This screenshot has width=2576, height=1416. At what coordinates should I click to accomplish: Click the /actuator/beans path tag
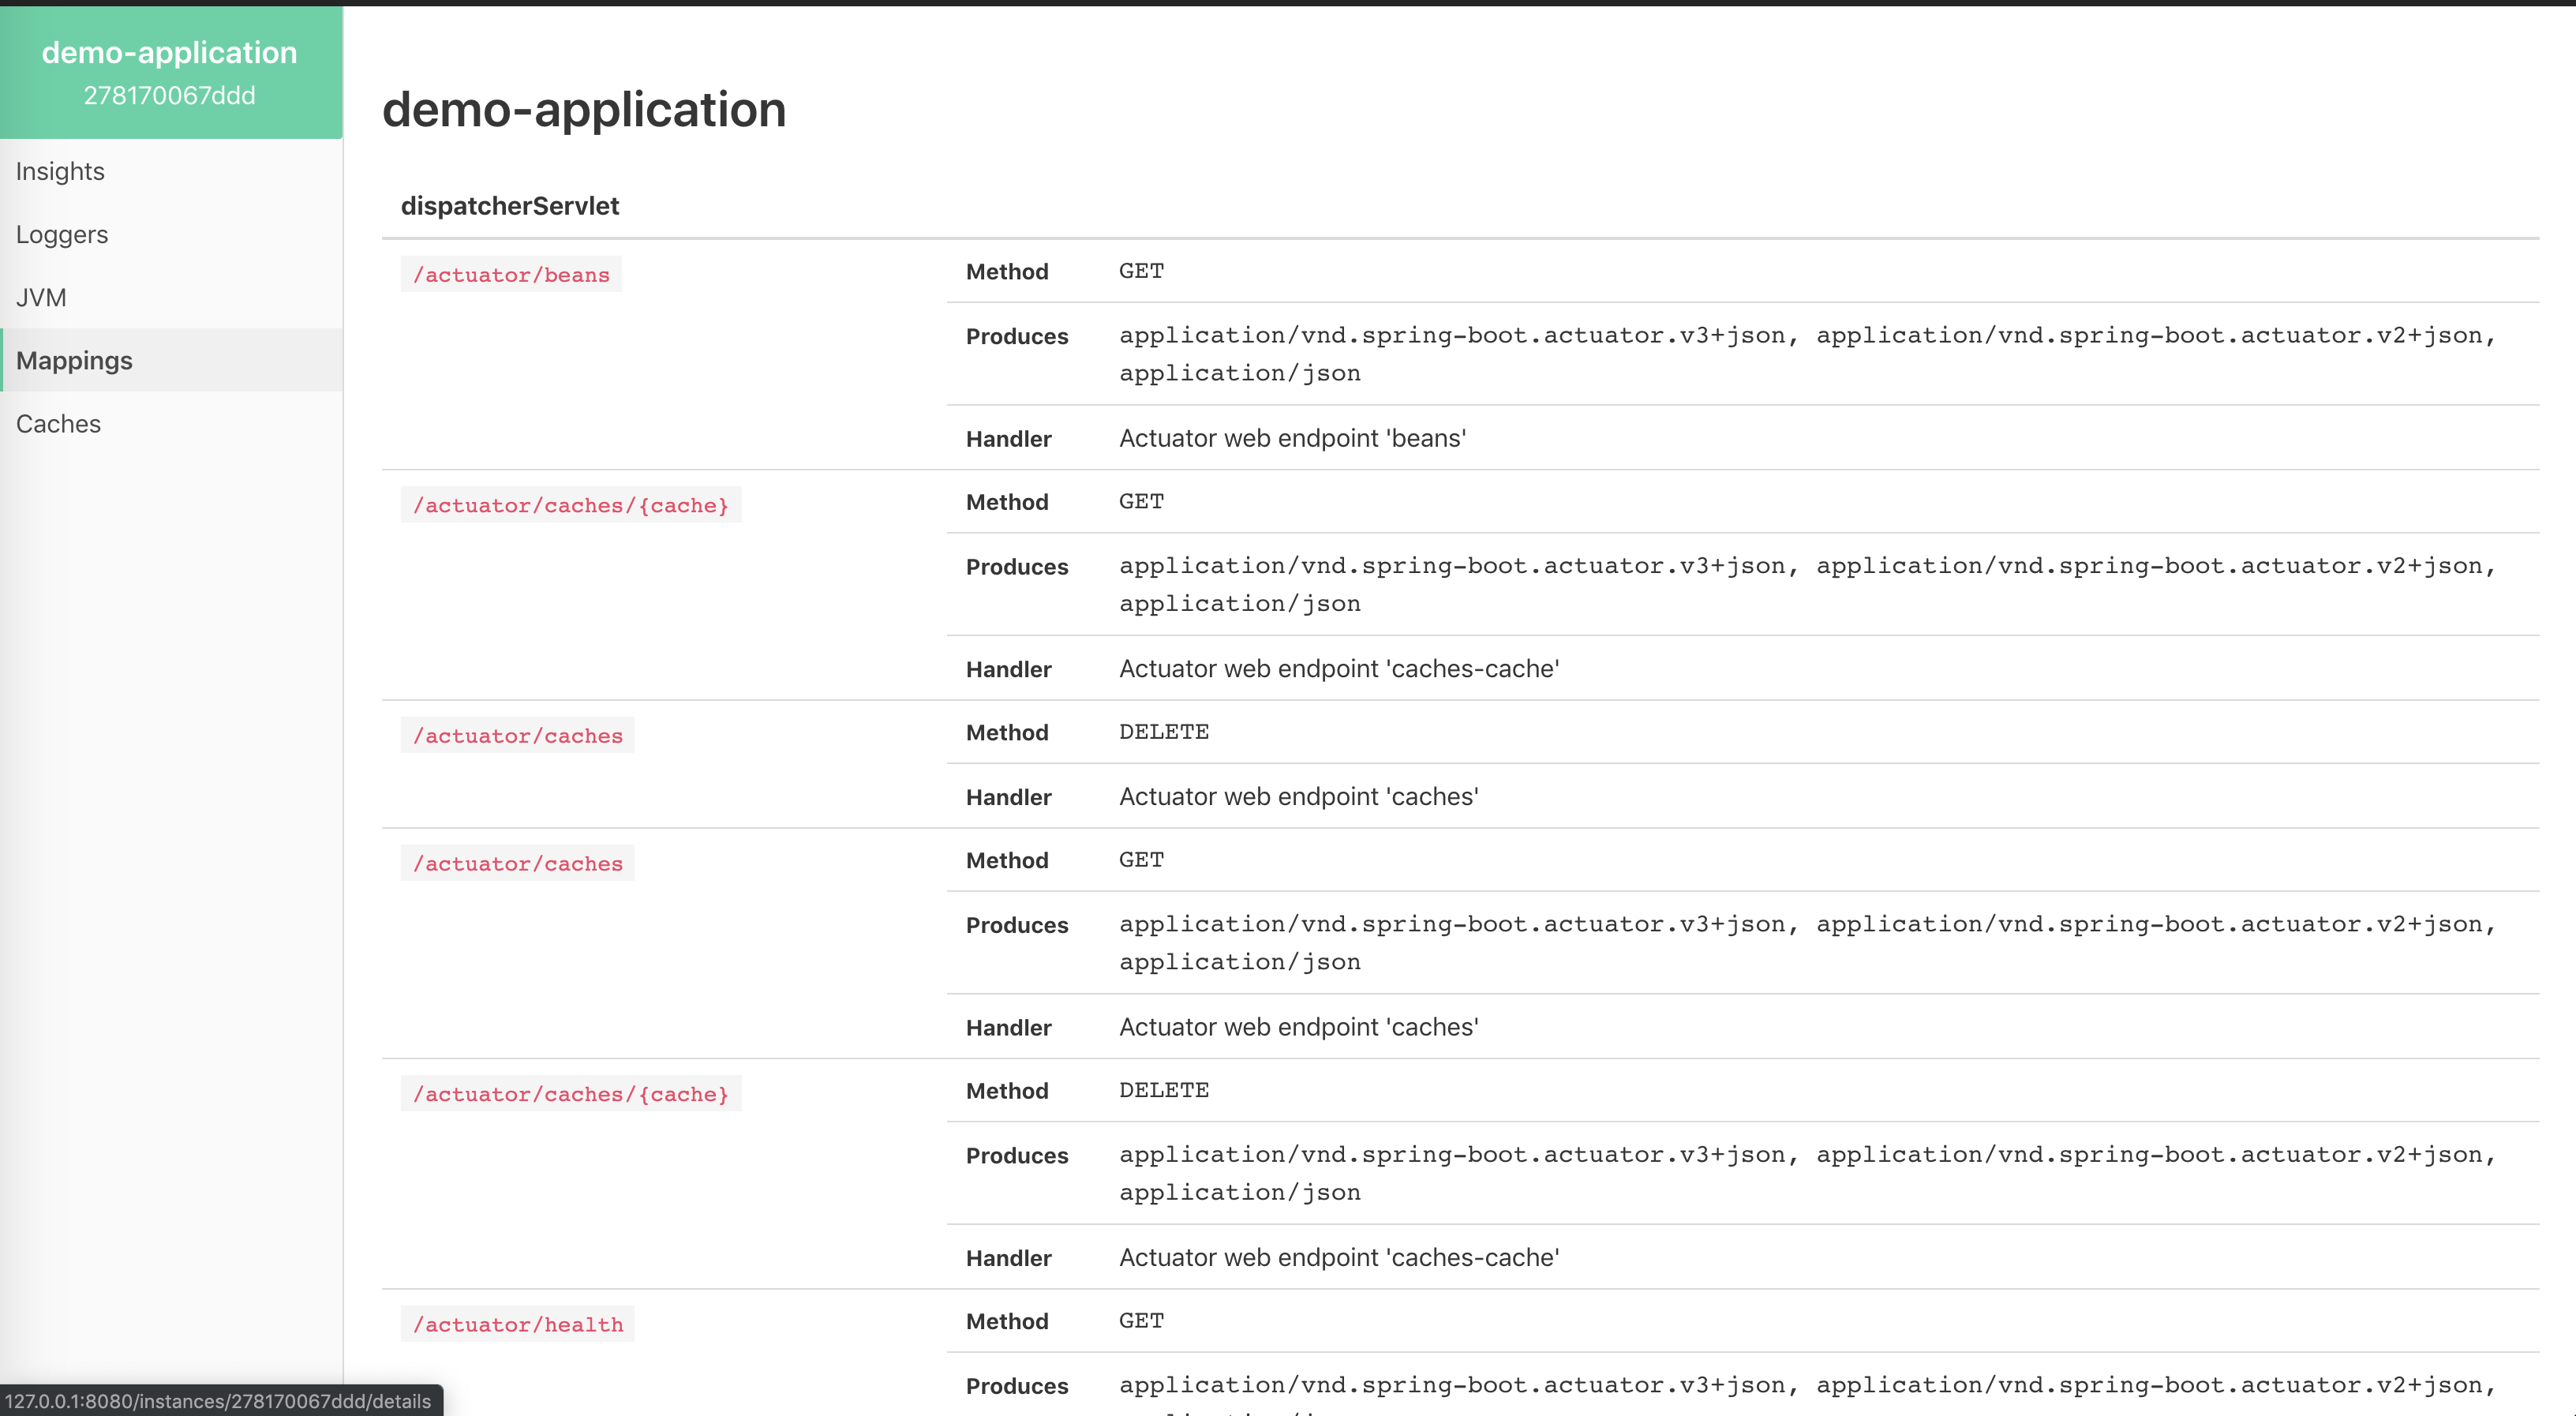[x=511, y=275]
